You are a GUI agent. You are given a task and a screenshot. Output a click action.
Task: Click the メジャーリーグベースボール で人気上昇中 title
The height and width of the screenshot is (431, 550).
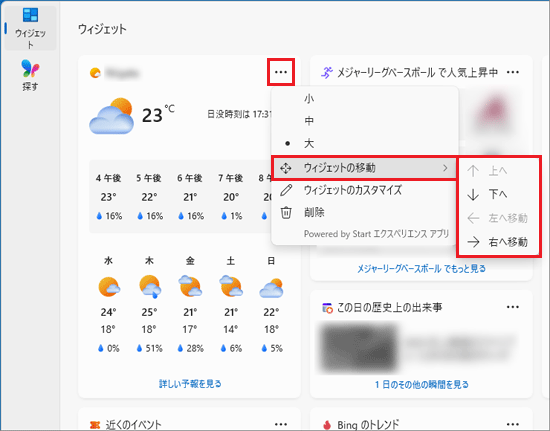(x=417, y=72)
